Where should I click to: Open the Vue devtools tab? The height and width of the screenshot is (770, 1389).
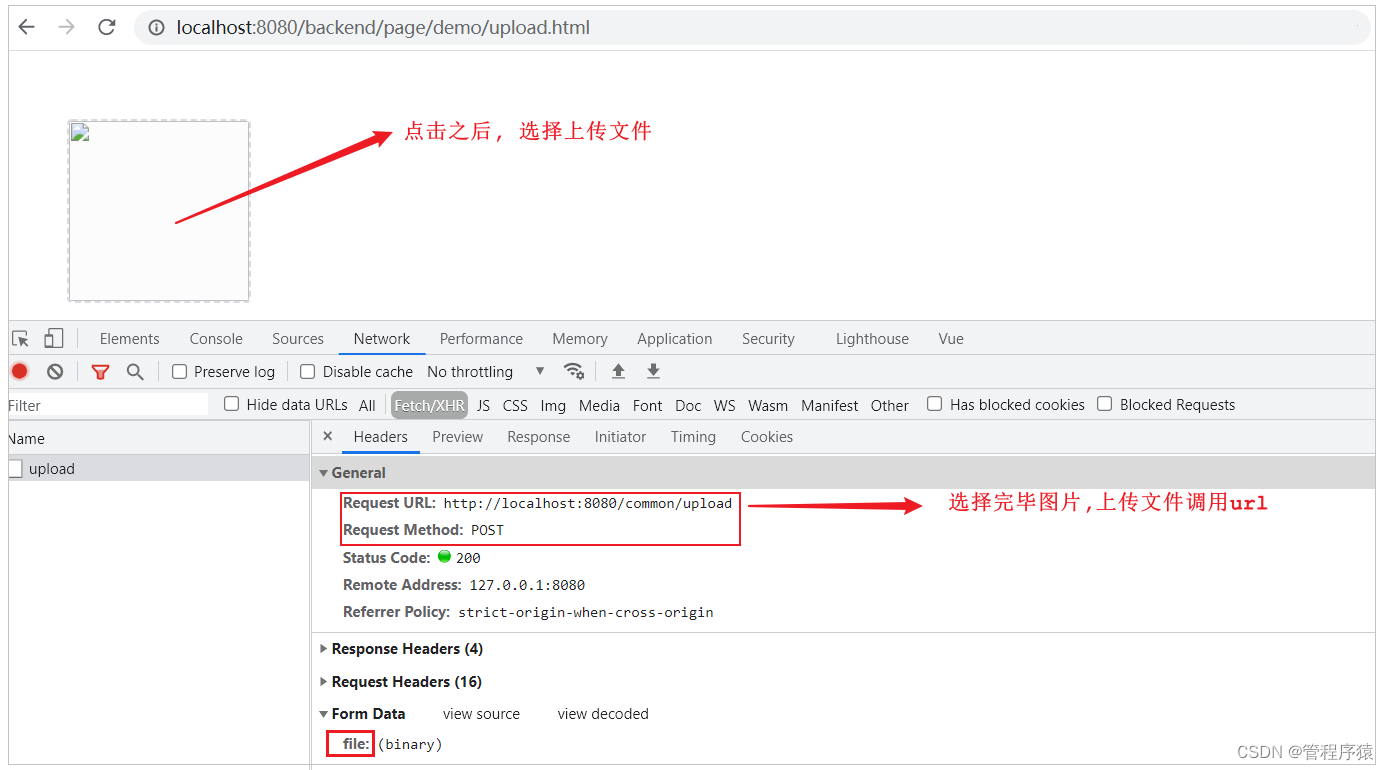[951, 339]
